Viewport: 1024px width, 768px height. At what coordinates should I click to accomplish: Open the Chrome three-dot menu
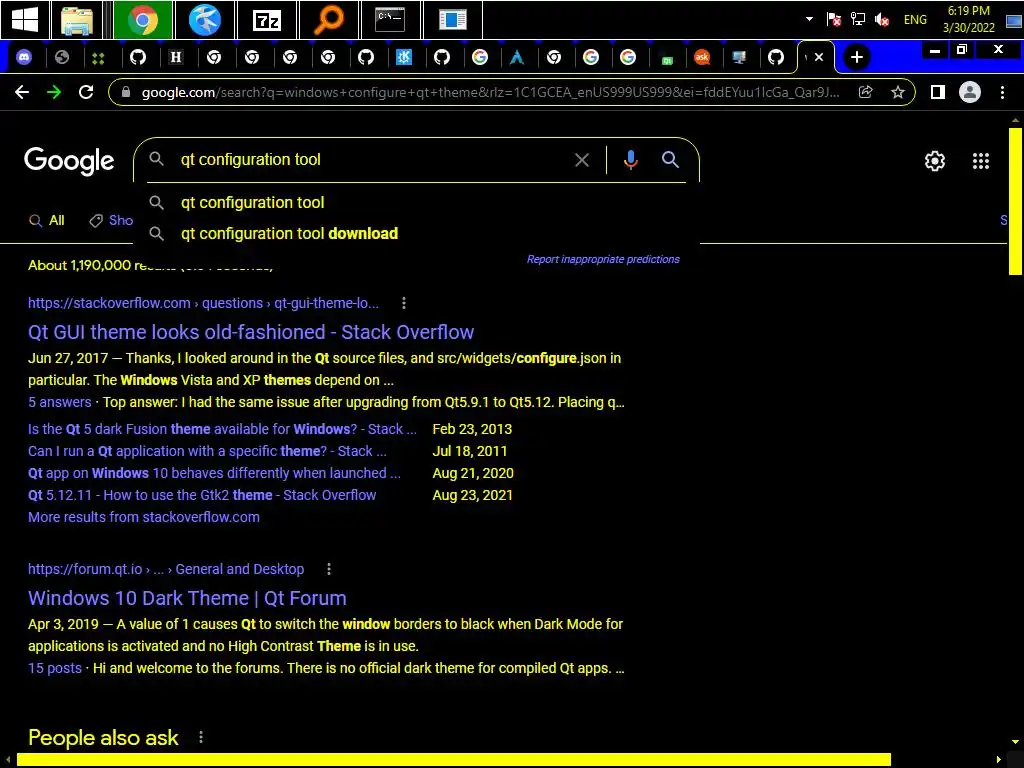[x=1002, y=92]
